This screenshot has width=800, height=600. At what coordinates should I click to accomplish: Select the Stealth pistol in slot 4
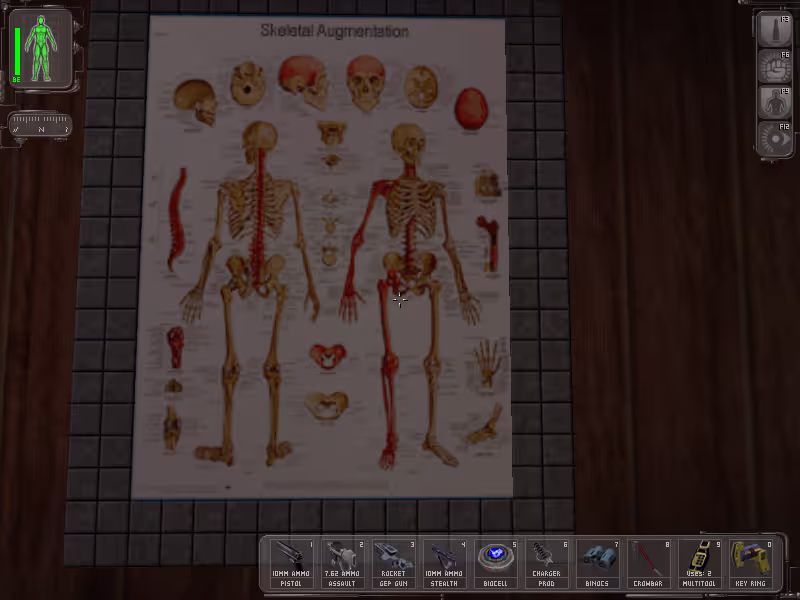[x=445, y=560]
